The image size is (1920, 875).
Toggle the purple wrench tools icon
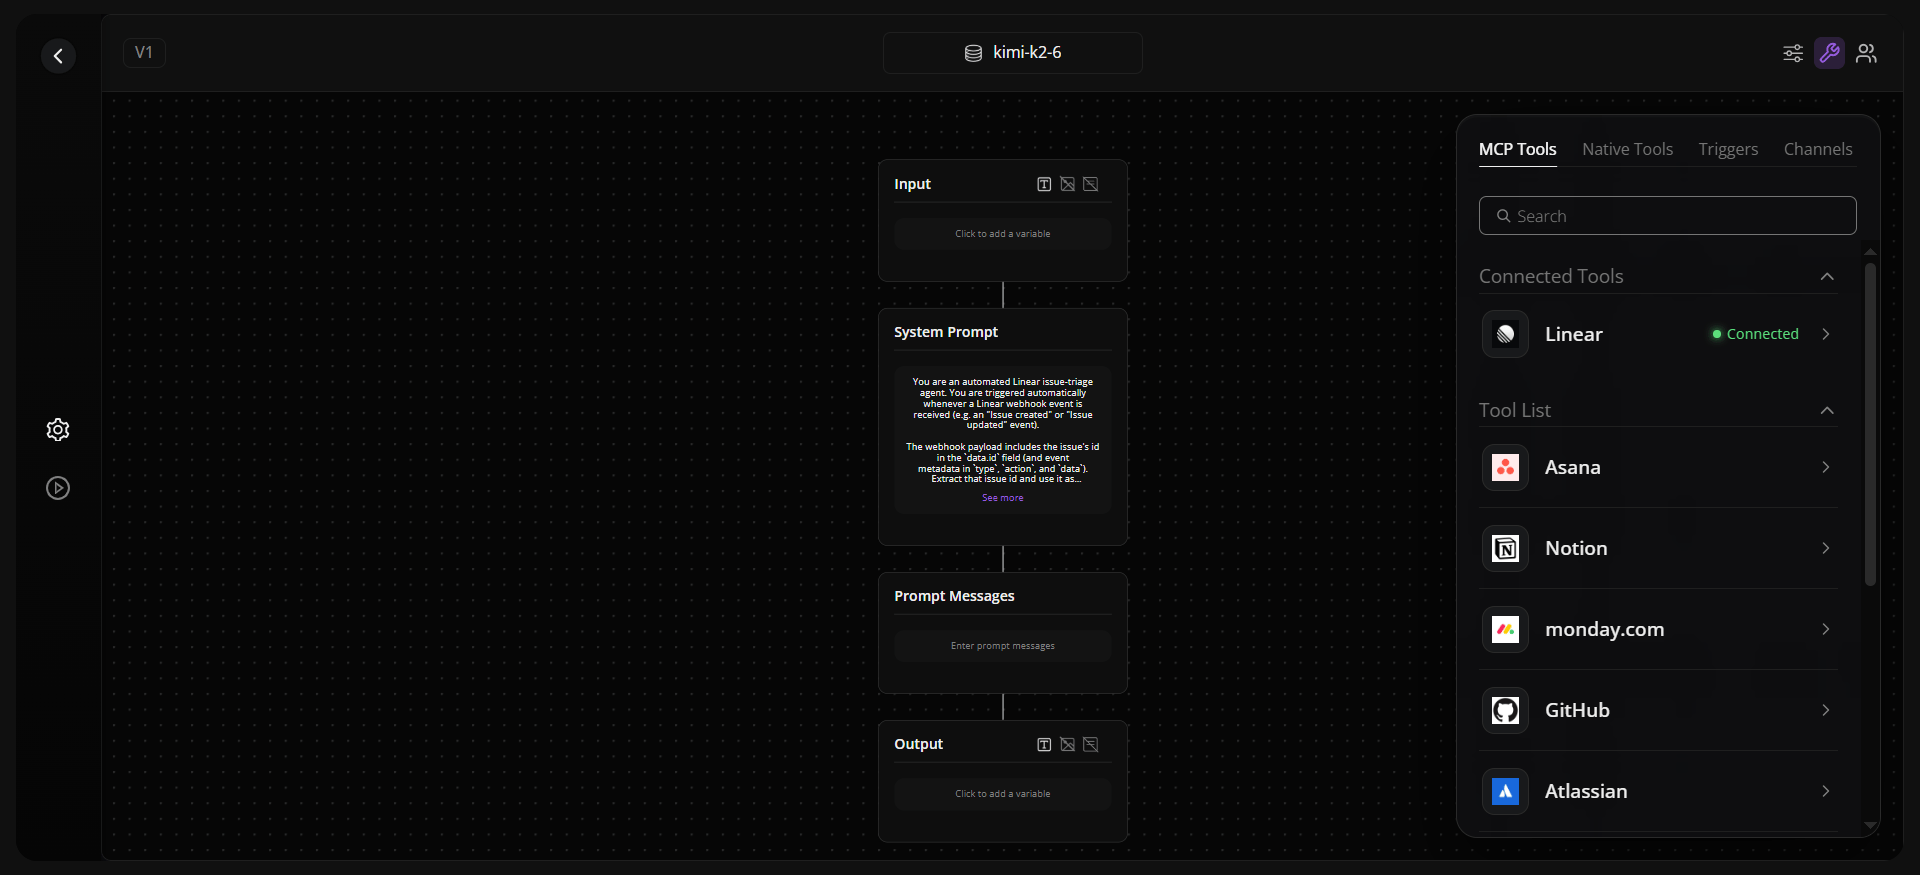pyautogui.click(x=1829, y=53)
